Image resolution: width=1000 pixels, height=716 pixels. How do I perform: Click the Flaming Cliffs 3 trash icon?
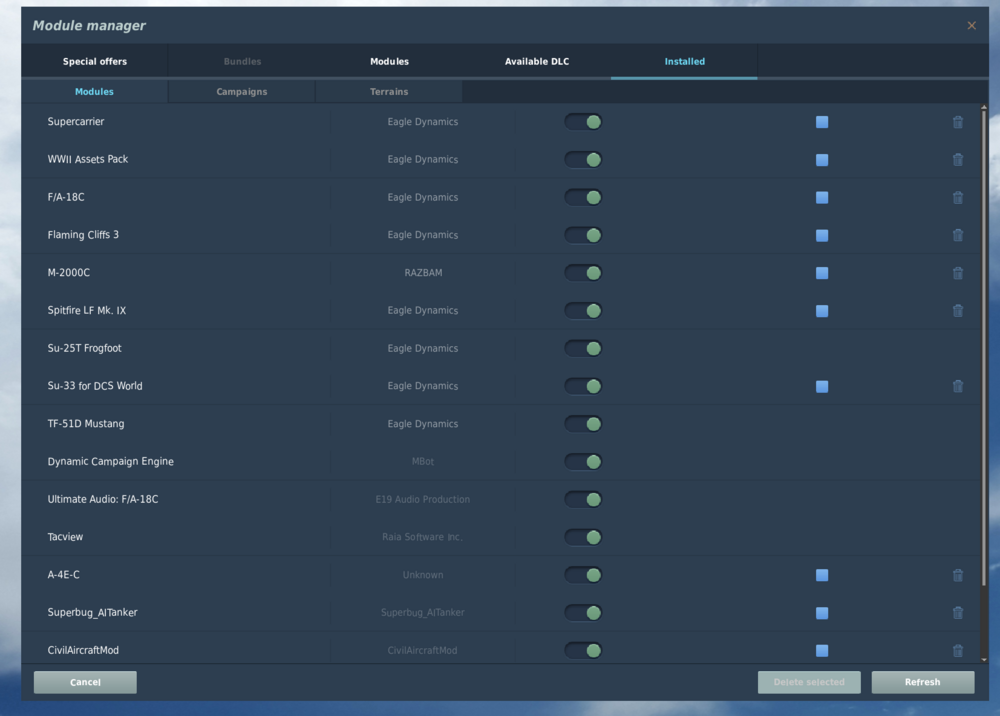click(x=957, y=235)
